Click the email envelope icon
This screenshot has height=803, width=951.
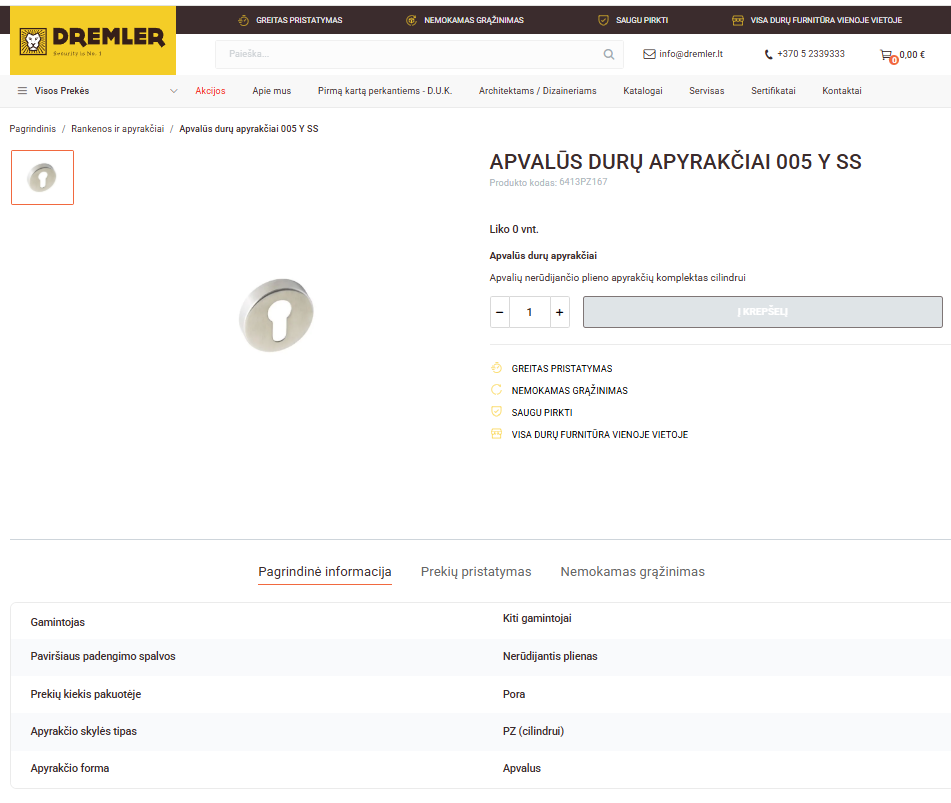pos(649,54)
